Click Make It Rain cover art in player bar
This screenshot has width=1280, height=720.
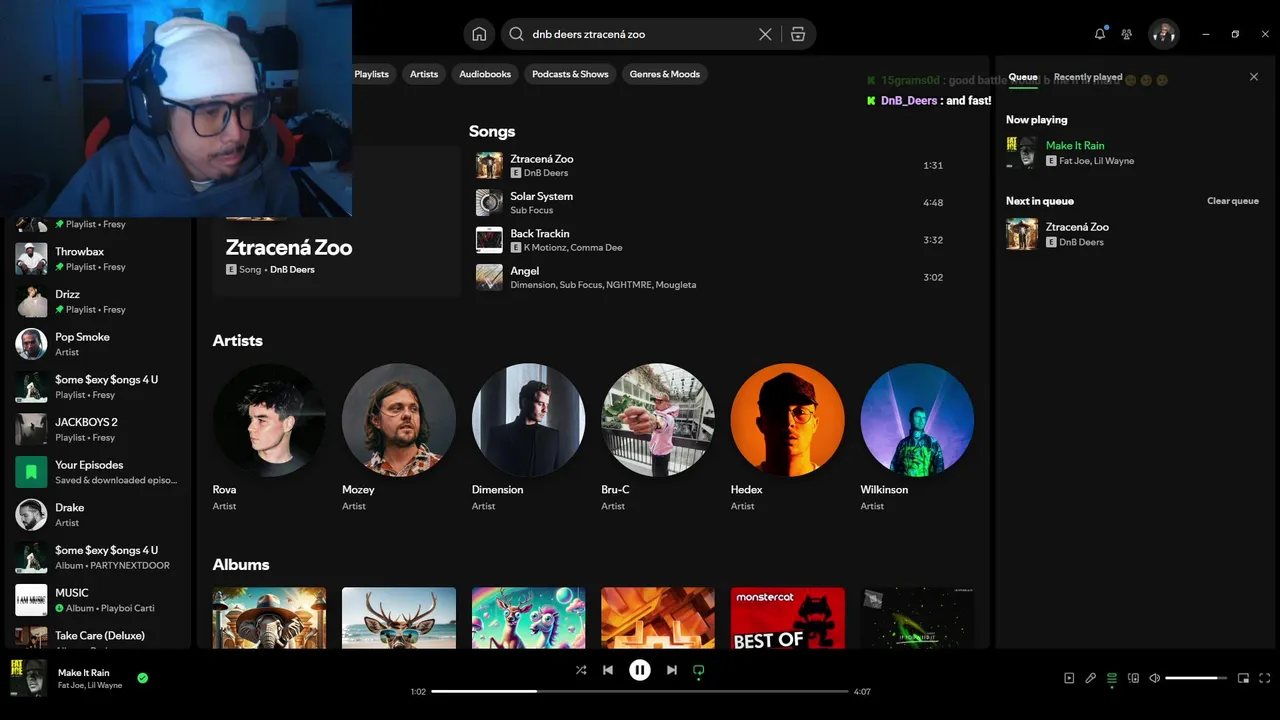[29, 678]
